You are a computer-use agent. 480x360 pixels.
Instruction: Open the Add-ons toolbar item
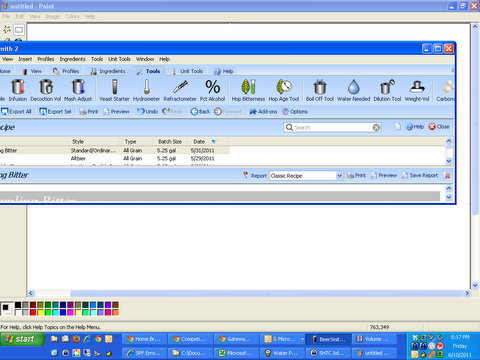click(263, 112)
